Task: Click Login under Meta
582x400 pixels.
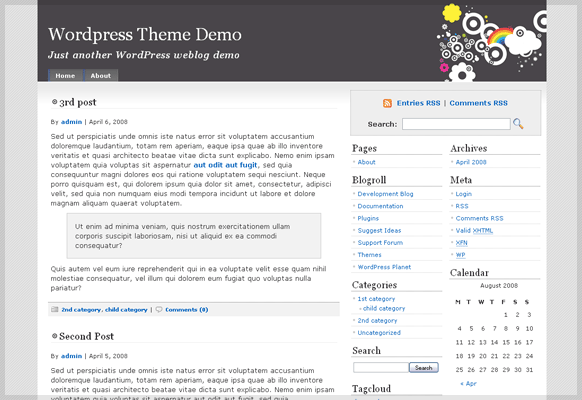Action: pyautogui.click(x=464, y=194)
